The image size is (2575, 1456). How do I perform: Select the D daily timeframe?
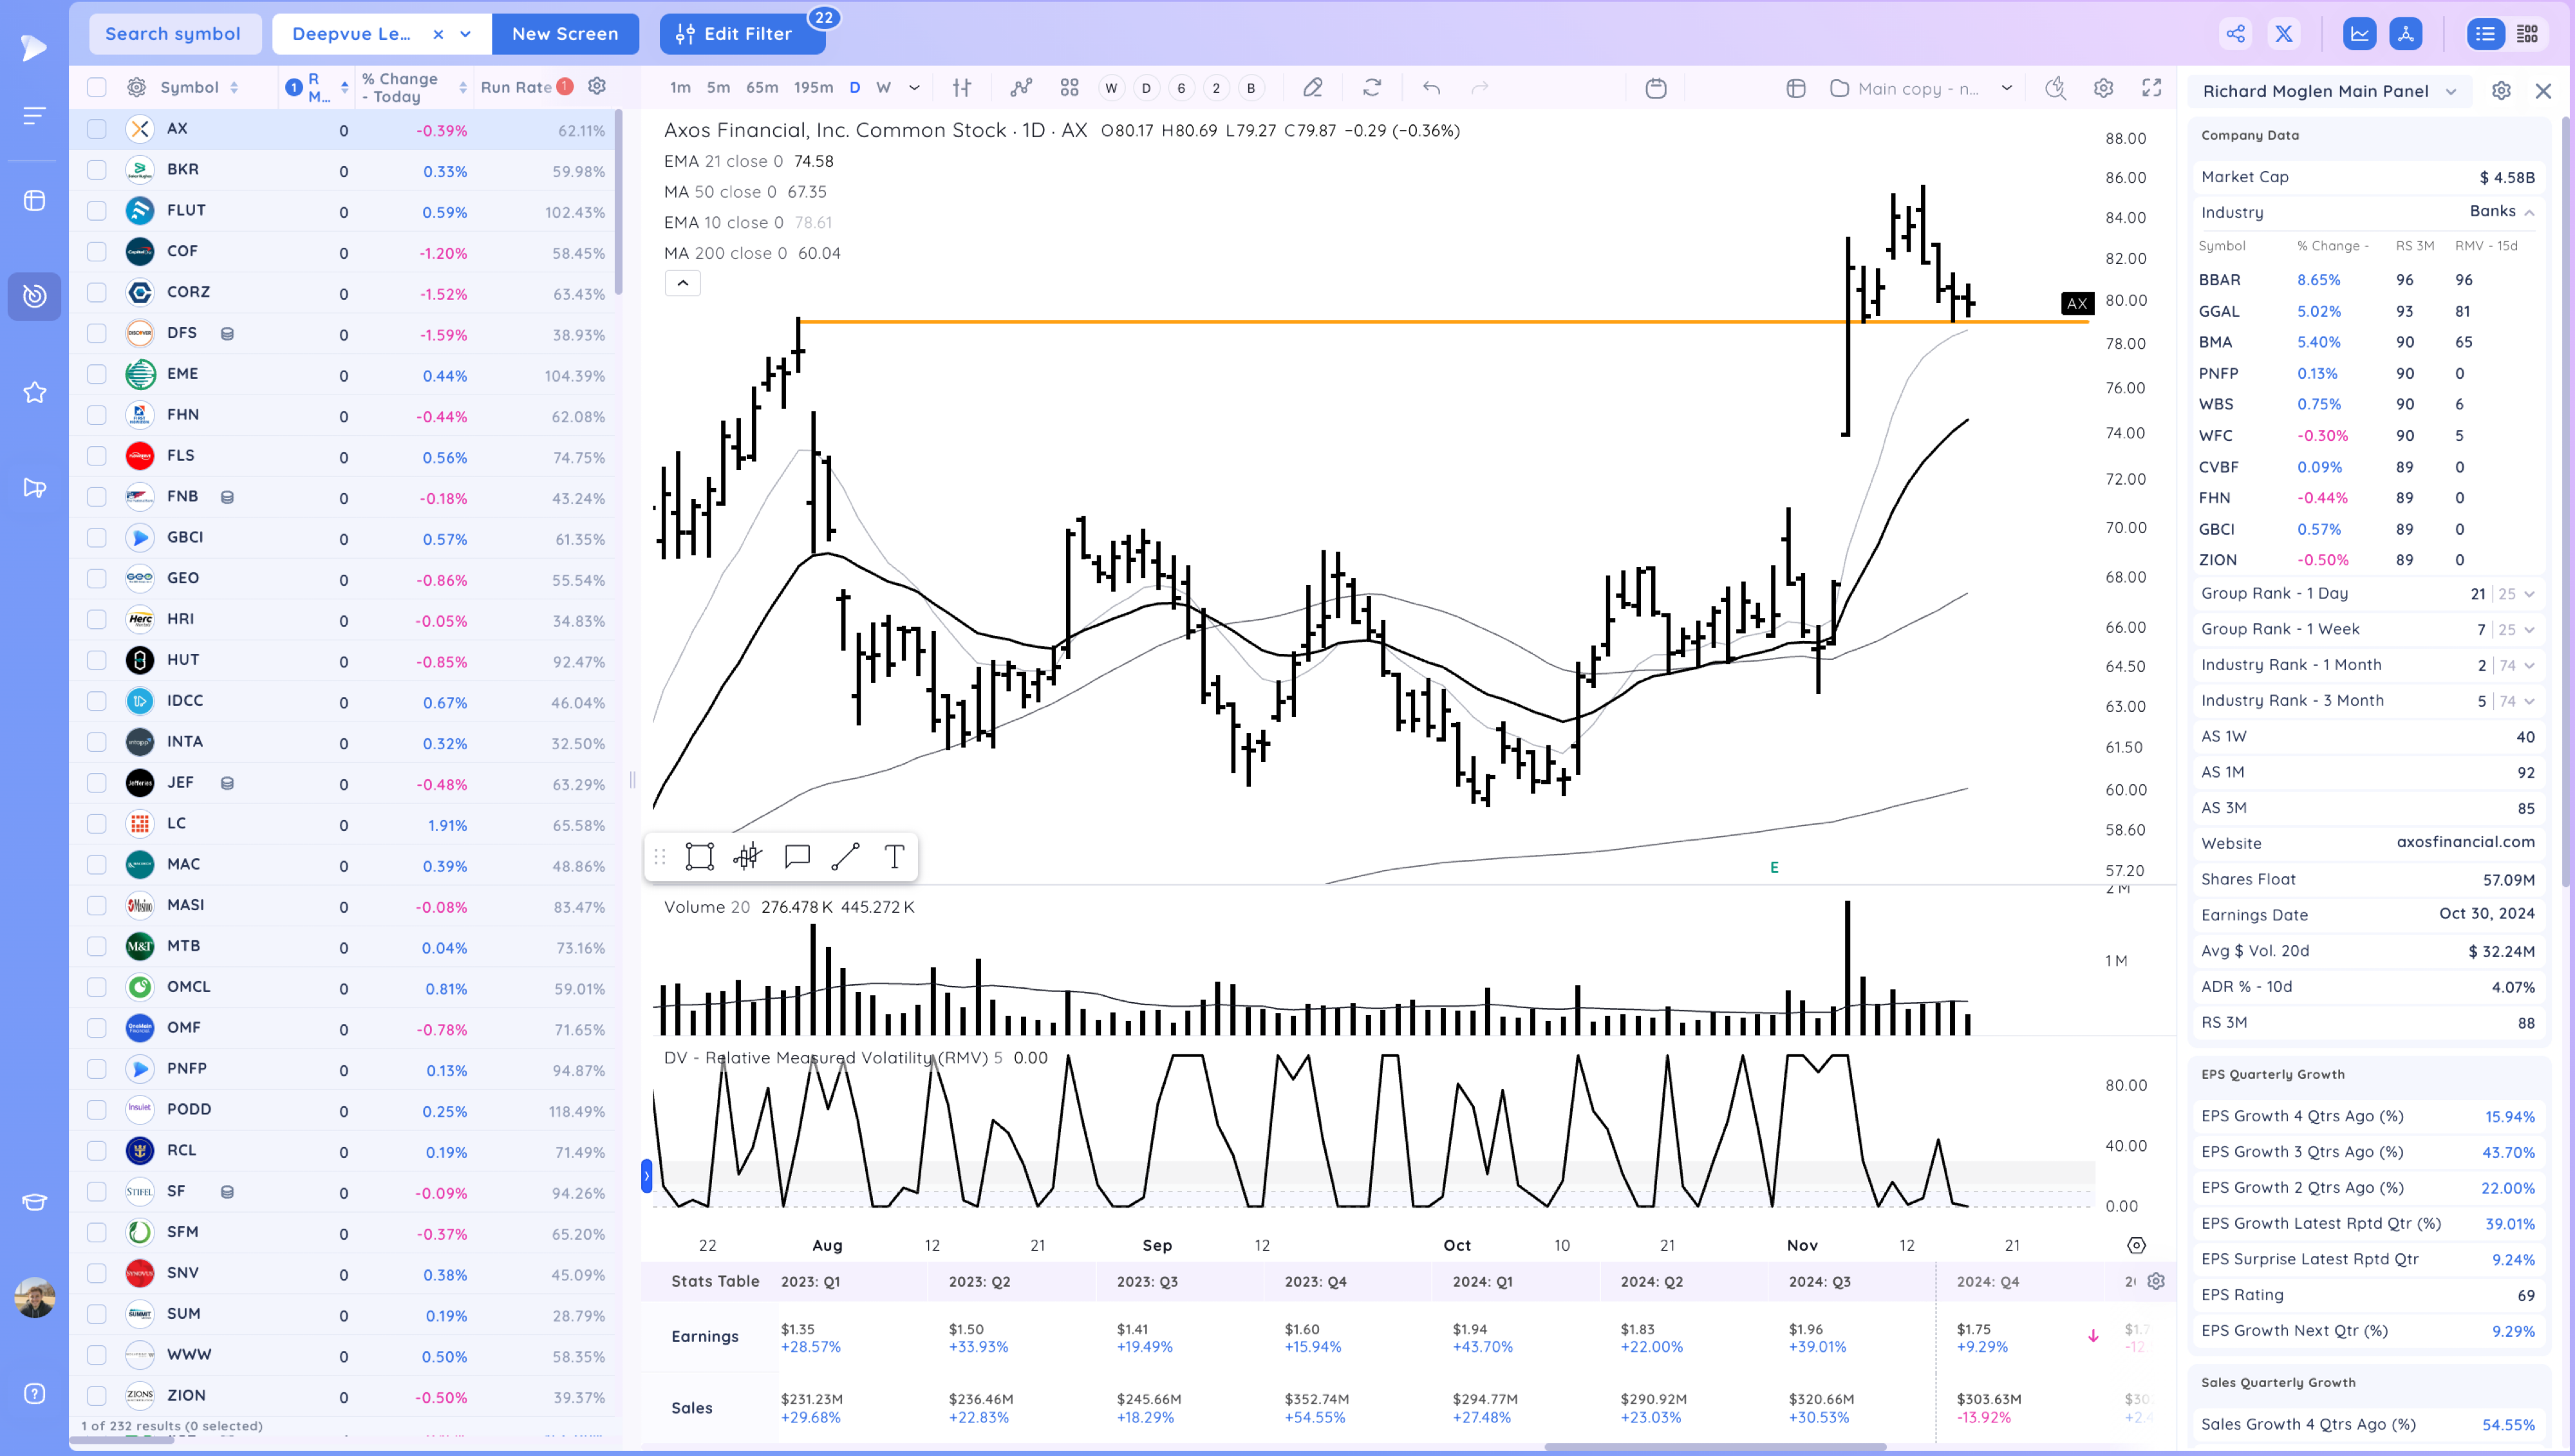855,88
